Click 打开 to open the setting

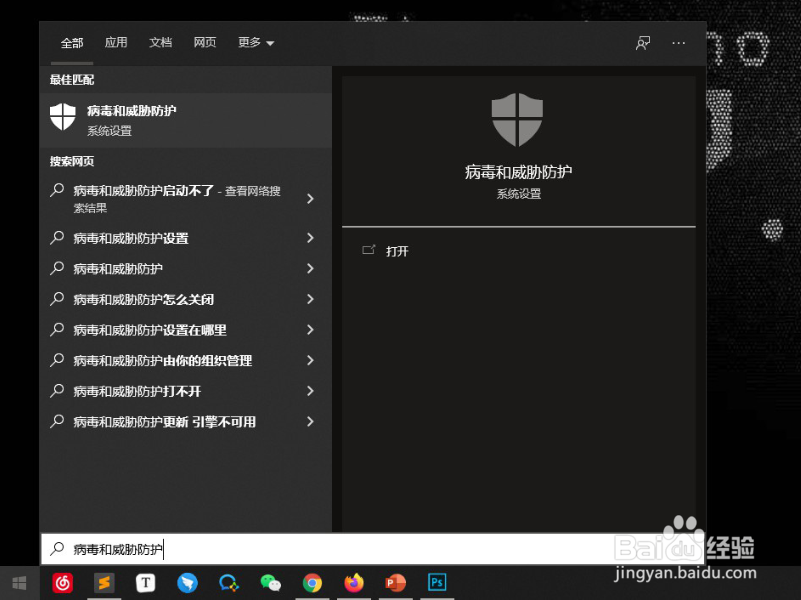tap(397, 251)
